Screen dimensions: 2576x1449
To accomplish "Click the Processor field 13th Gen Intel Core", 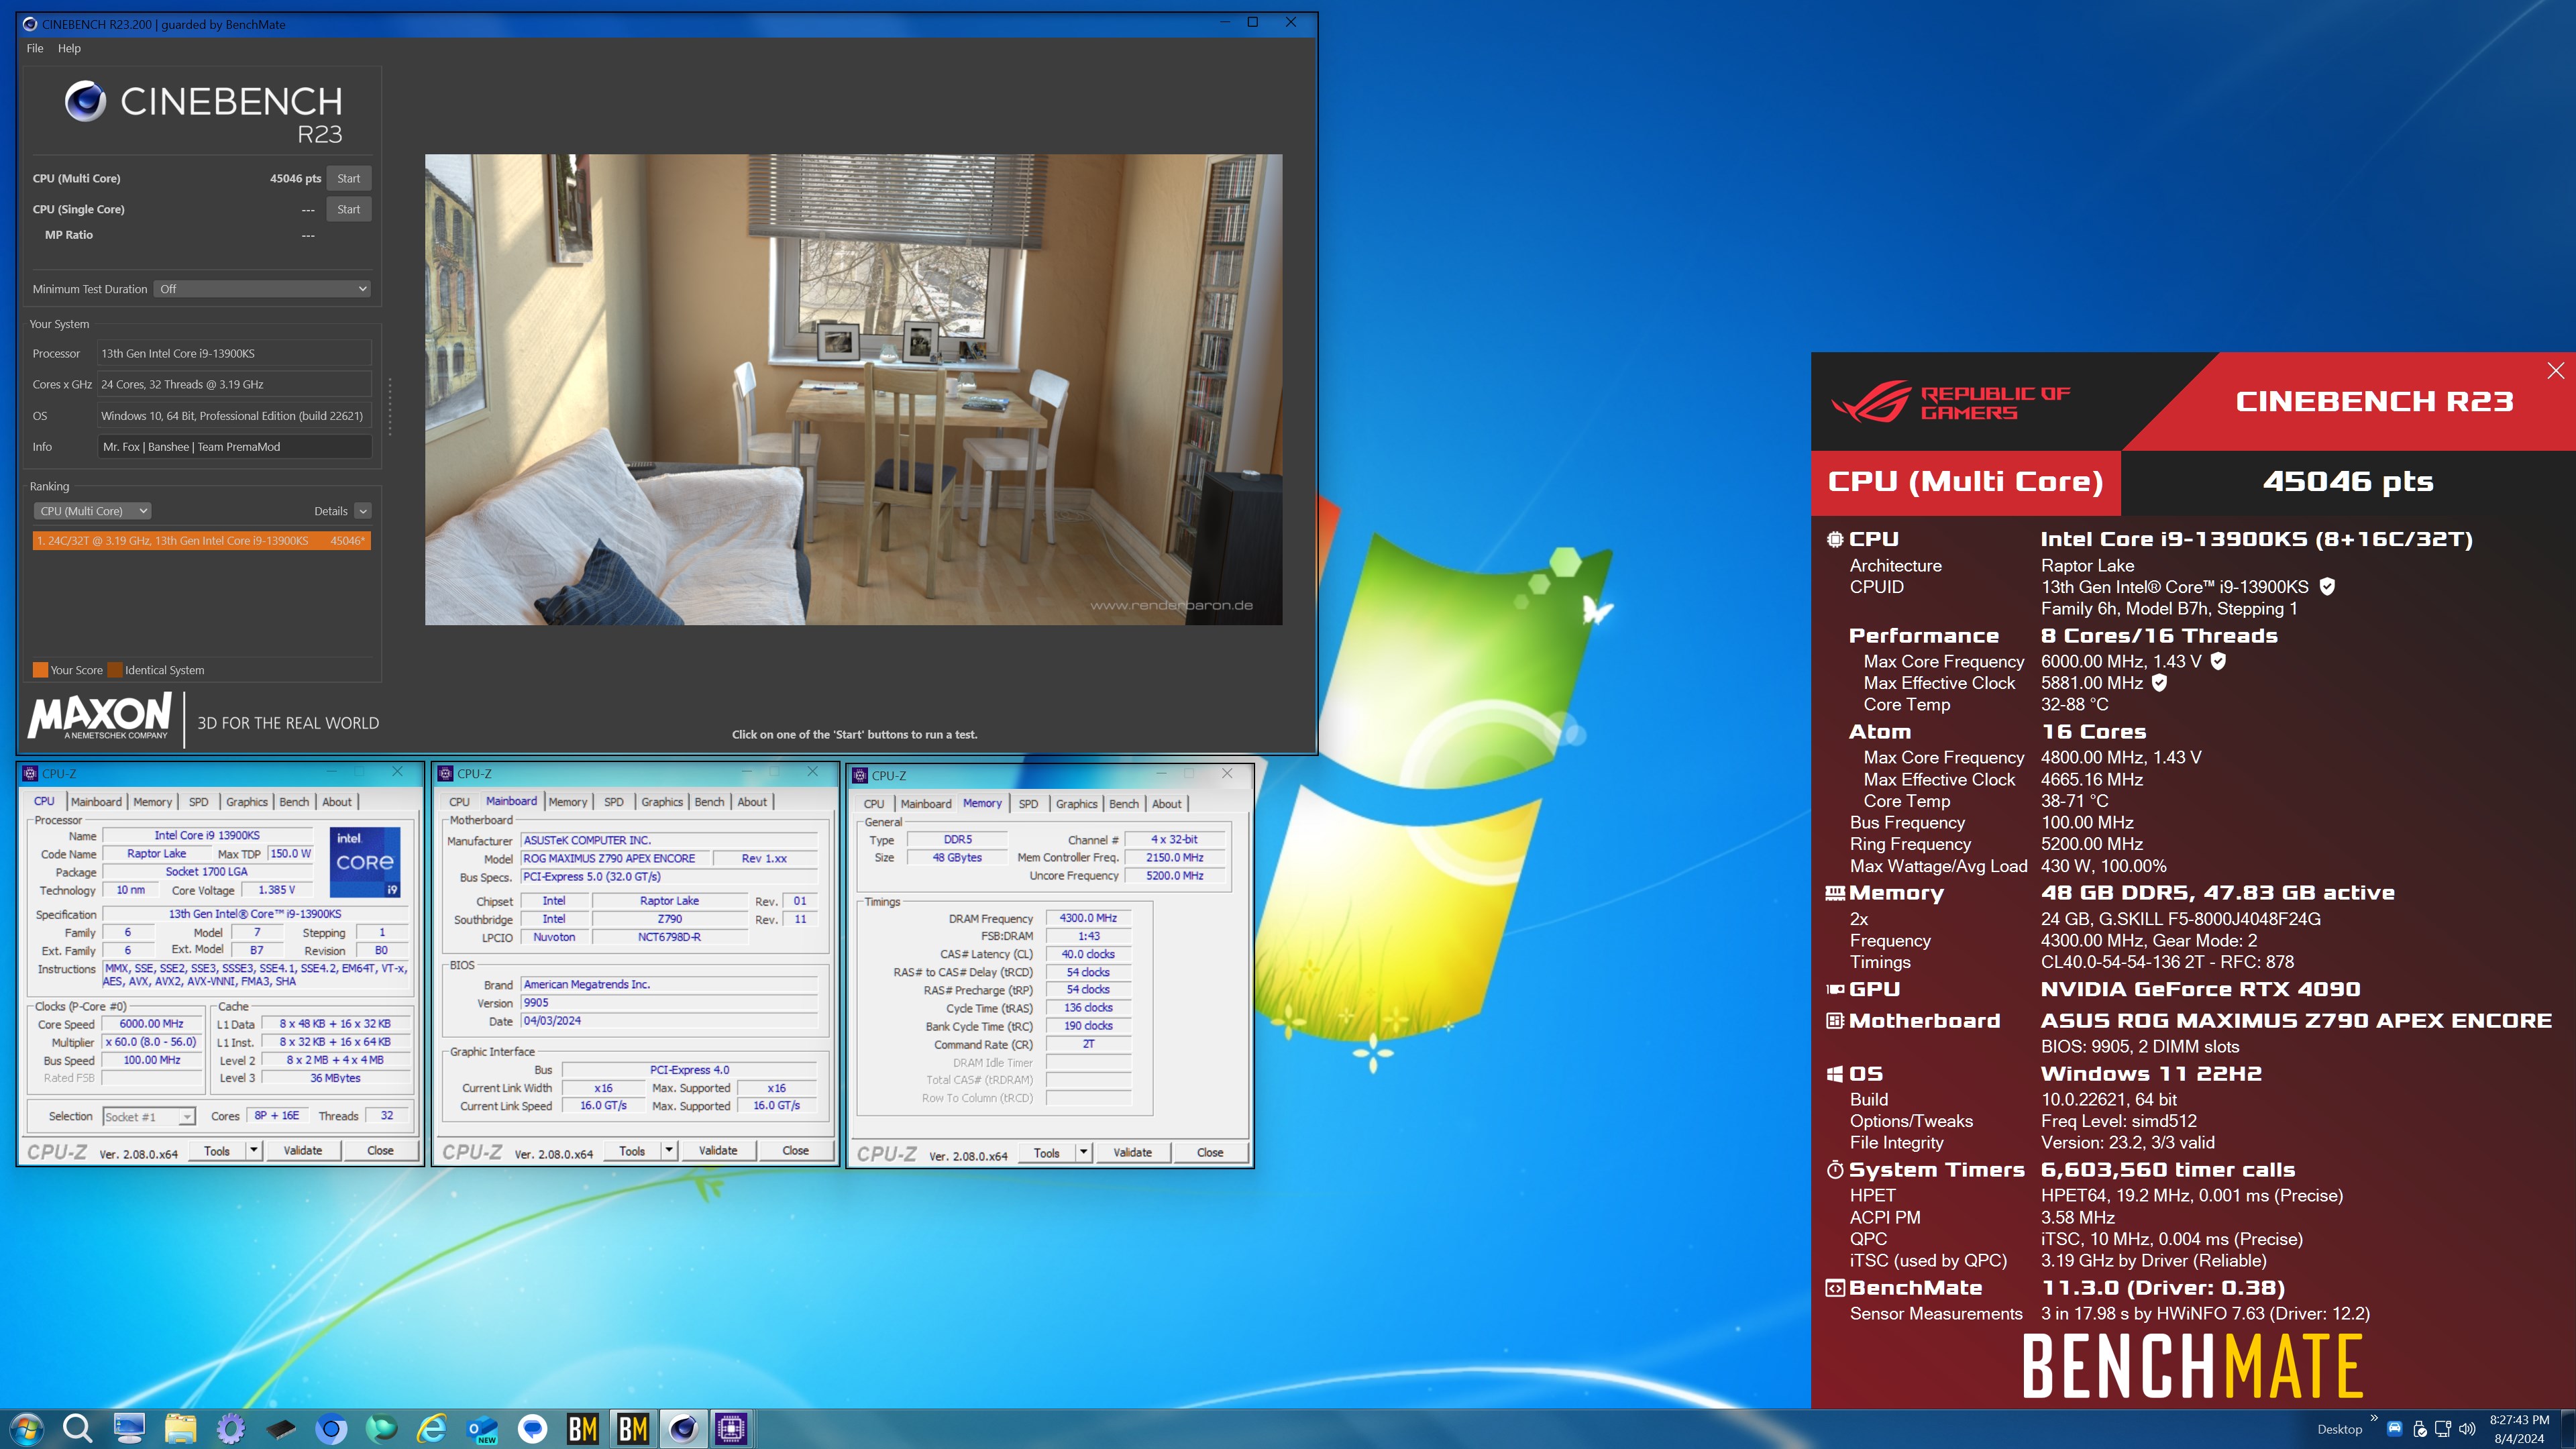I will click(x=235, y=353).
